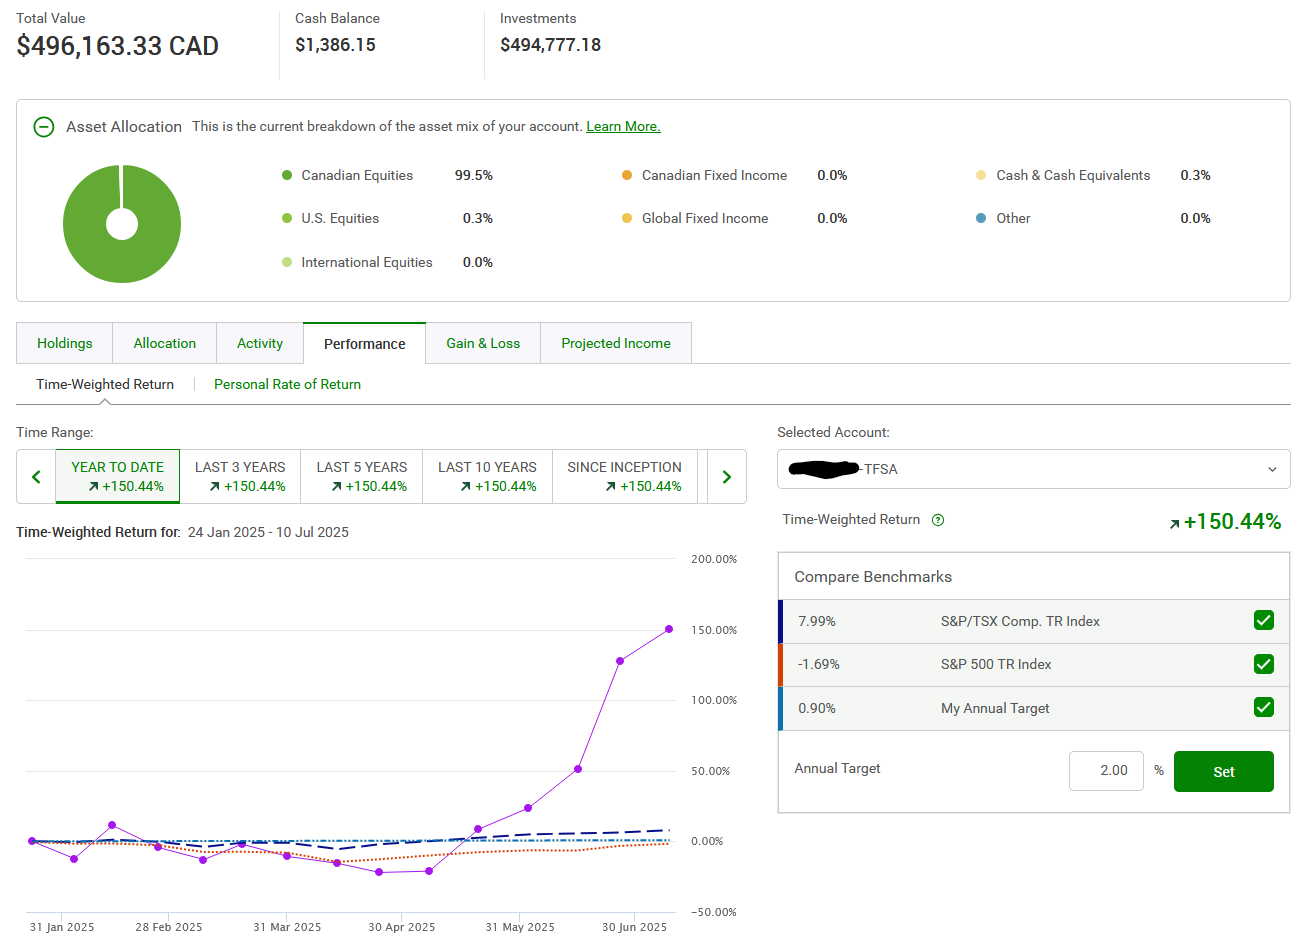Screen dimensions: 1305x948
Task: Select the Performance tab
Action: point(365,343)
